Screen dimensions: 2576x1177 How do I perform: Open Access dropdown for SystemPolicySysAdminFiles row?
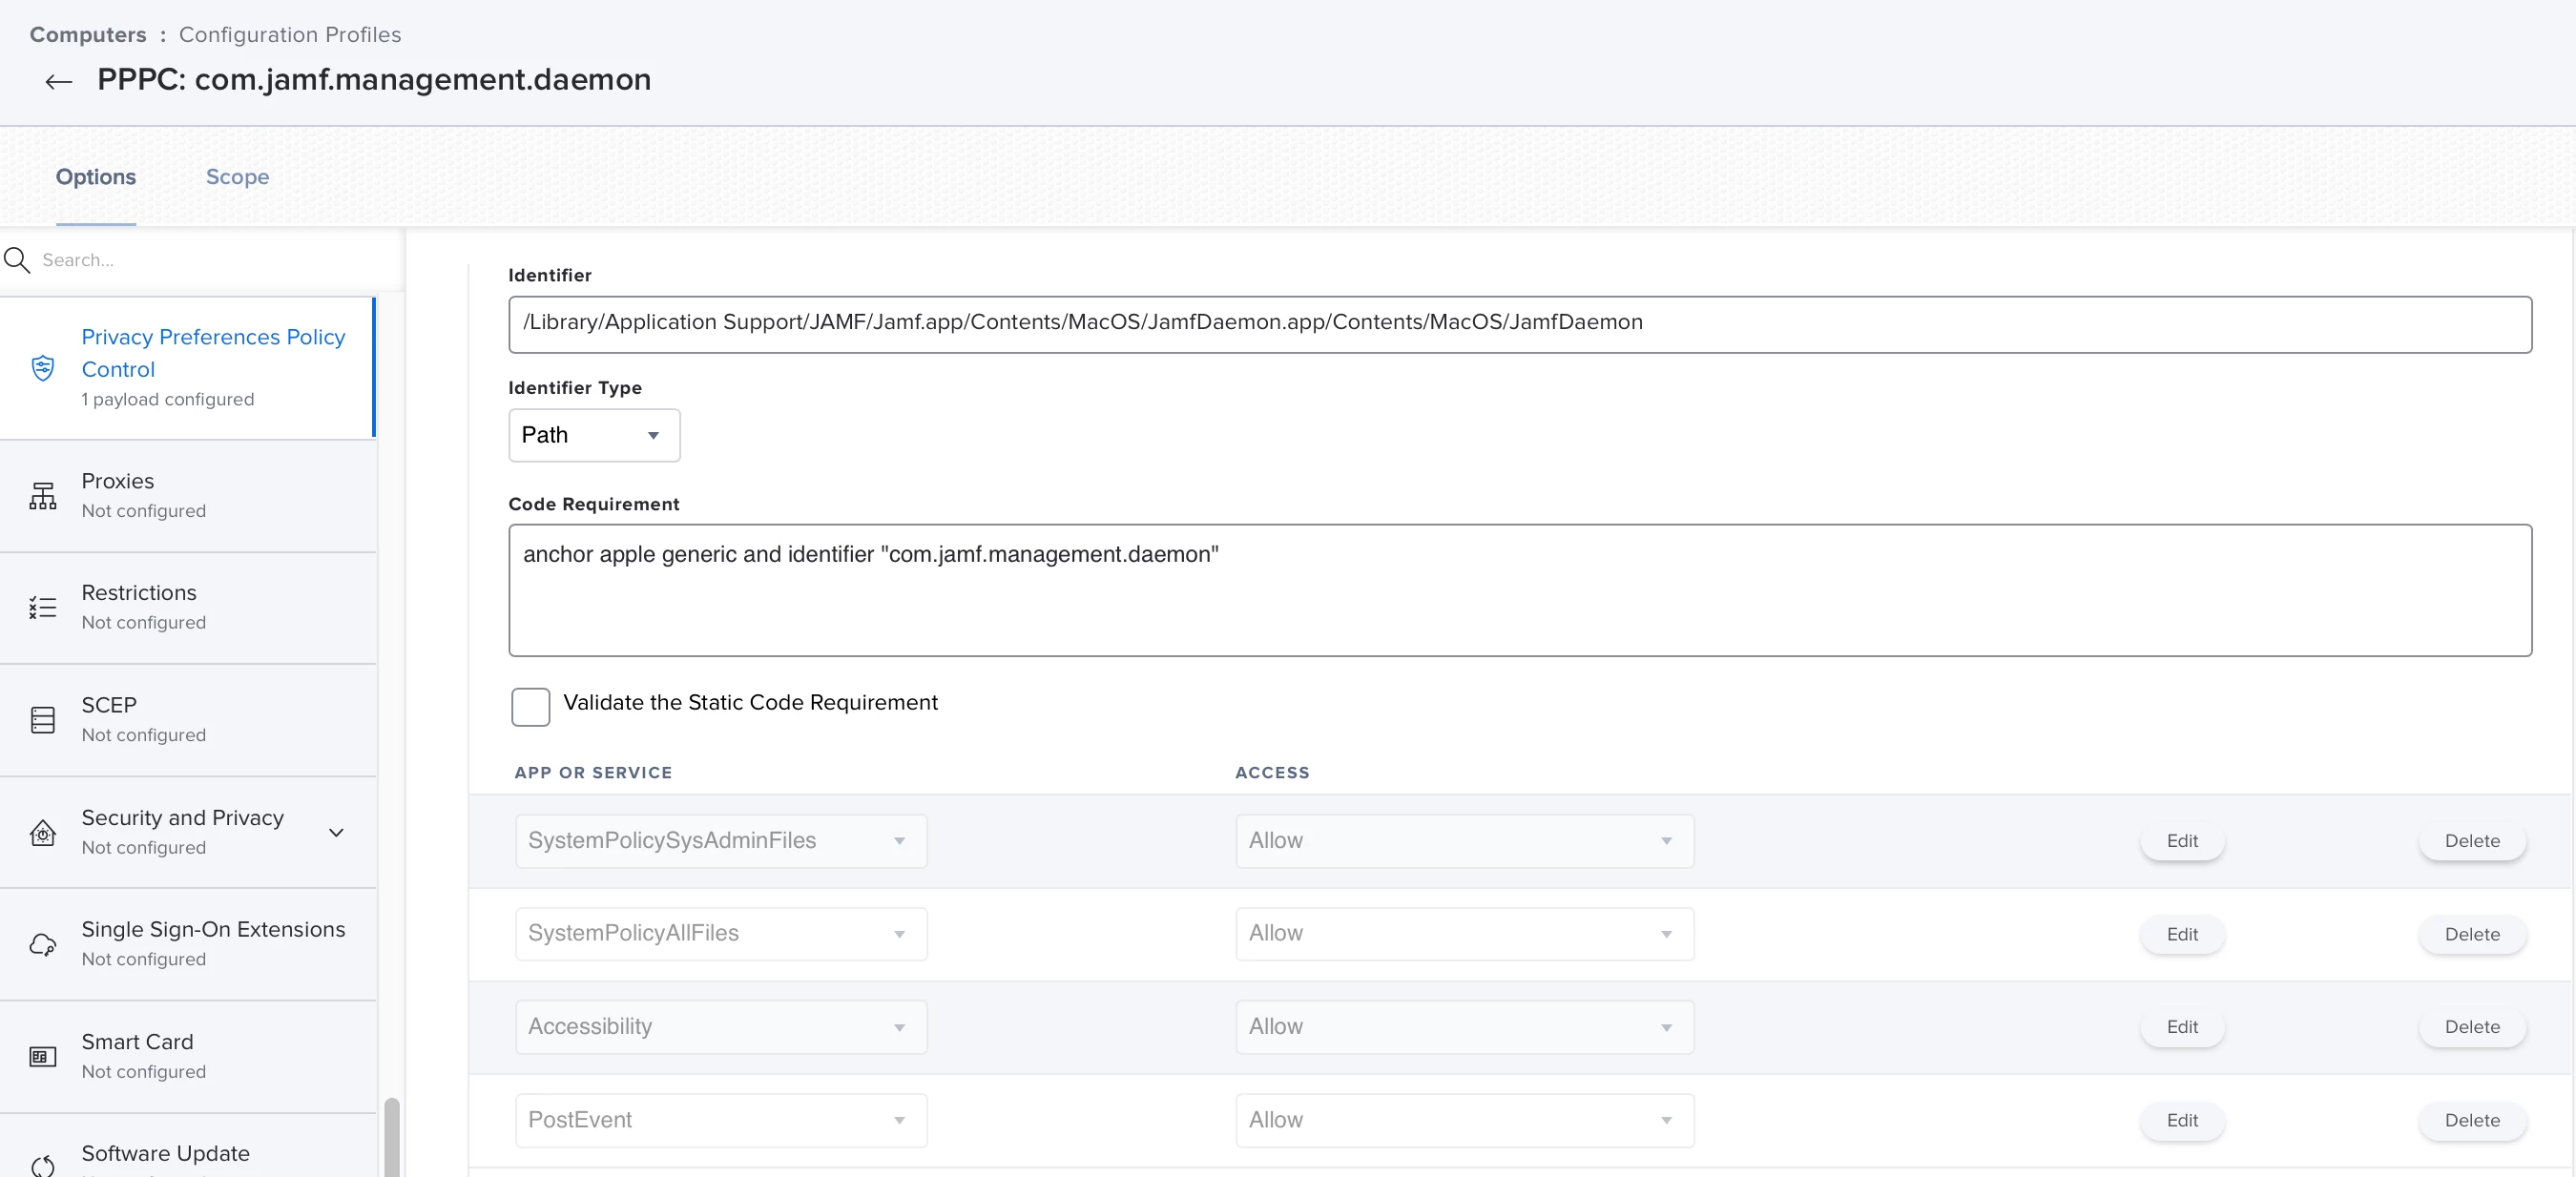point(1464,841)
